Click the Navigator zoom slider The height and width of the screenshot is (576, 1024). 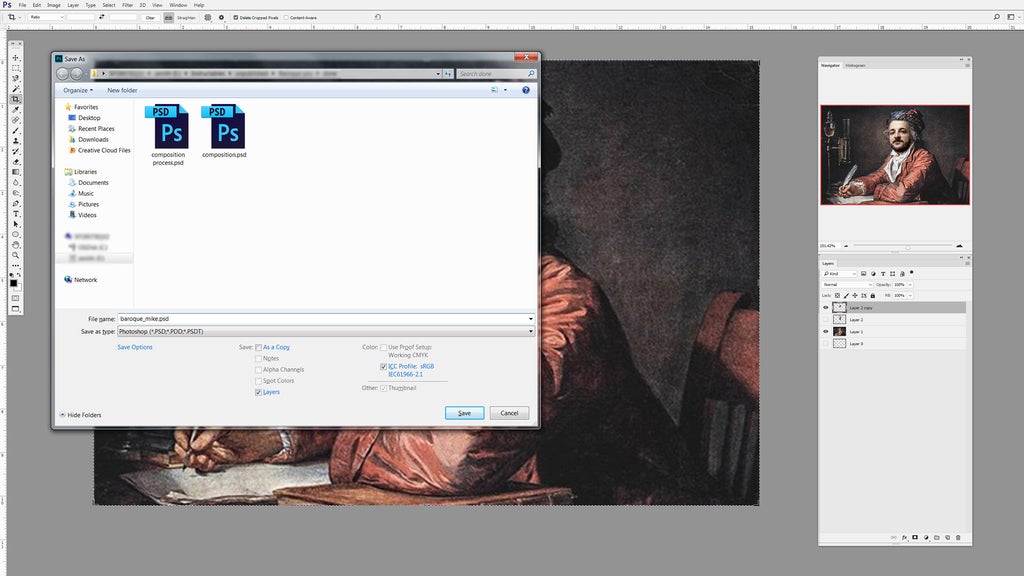click(902, 246)
